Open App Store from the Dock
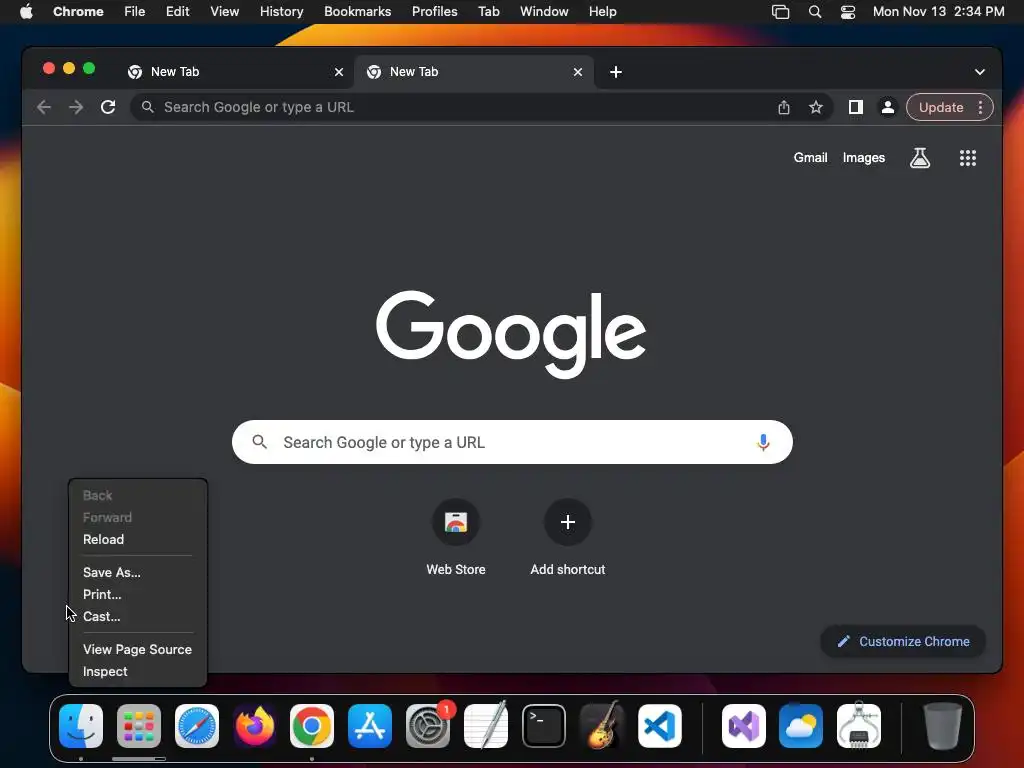 pyautogui.click(x=370, y=726)
